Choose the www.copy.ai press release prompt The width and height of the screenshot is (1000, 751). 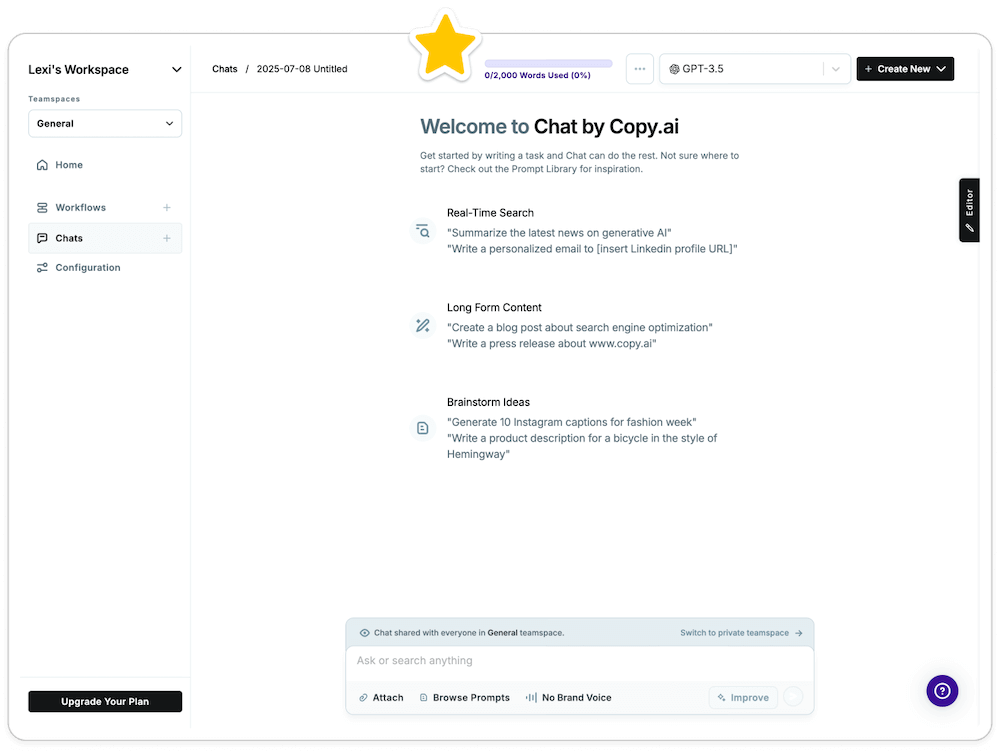click(x=552, y=344)
